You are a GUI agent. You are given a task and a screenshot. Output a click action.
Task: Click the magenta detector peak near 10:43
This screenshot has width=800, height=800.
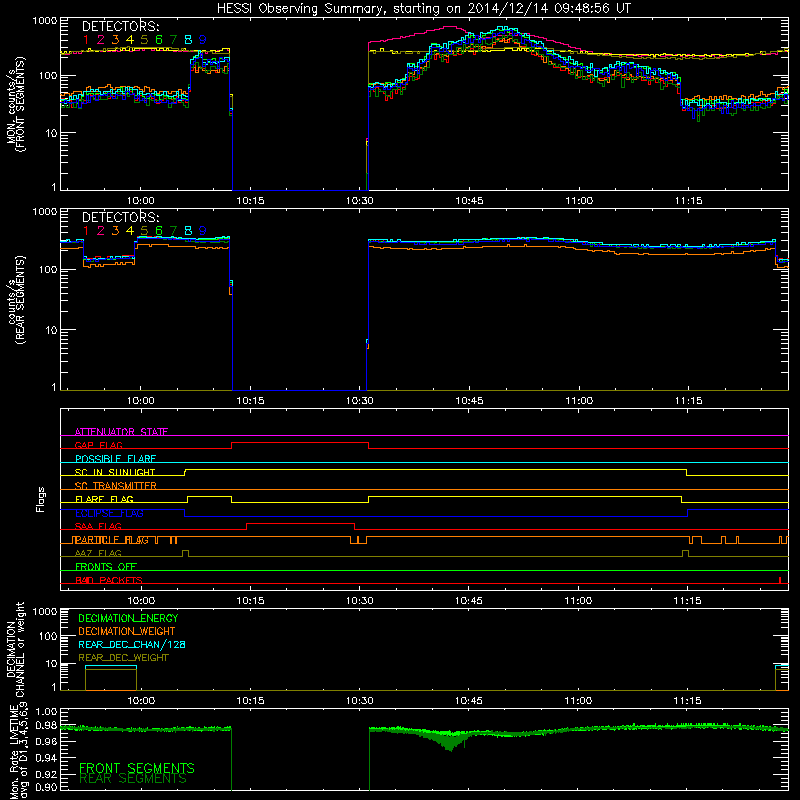click(452, 27)
